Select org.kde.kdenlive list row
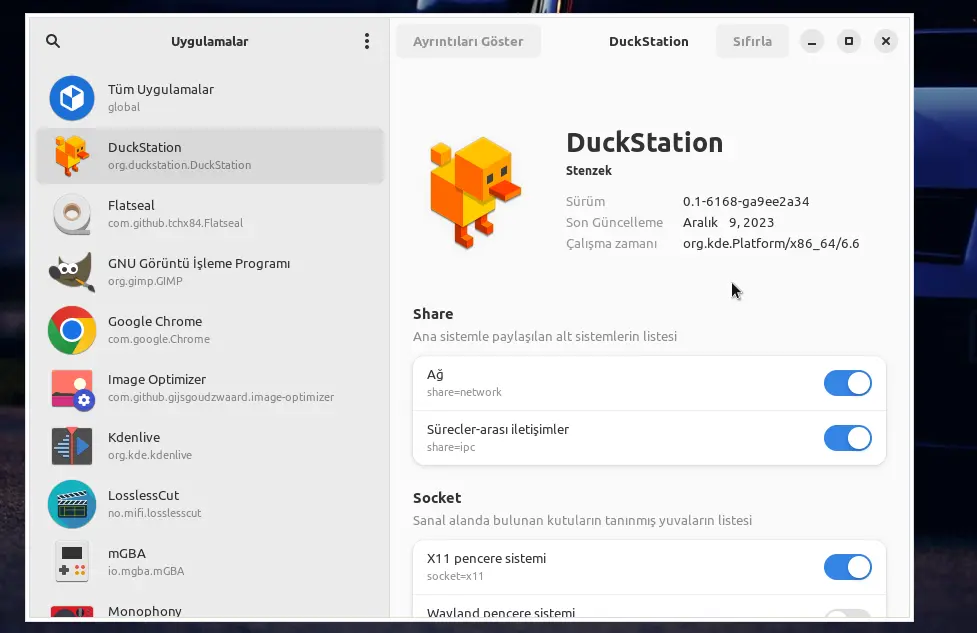This screenshot has width=977, height=633. coord(210,445)
